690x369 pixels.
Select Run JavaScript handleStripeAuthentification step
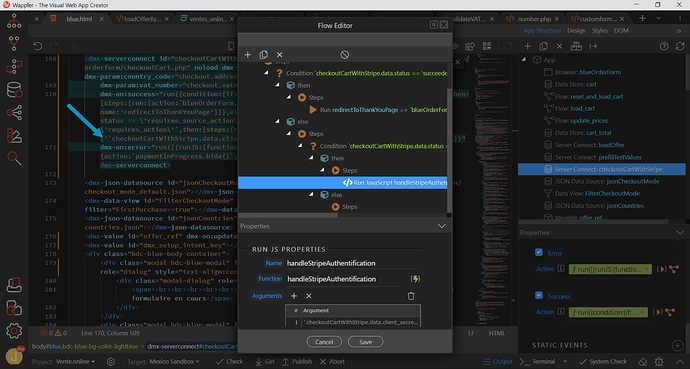coord(343,183)
